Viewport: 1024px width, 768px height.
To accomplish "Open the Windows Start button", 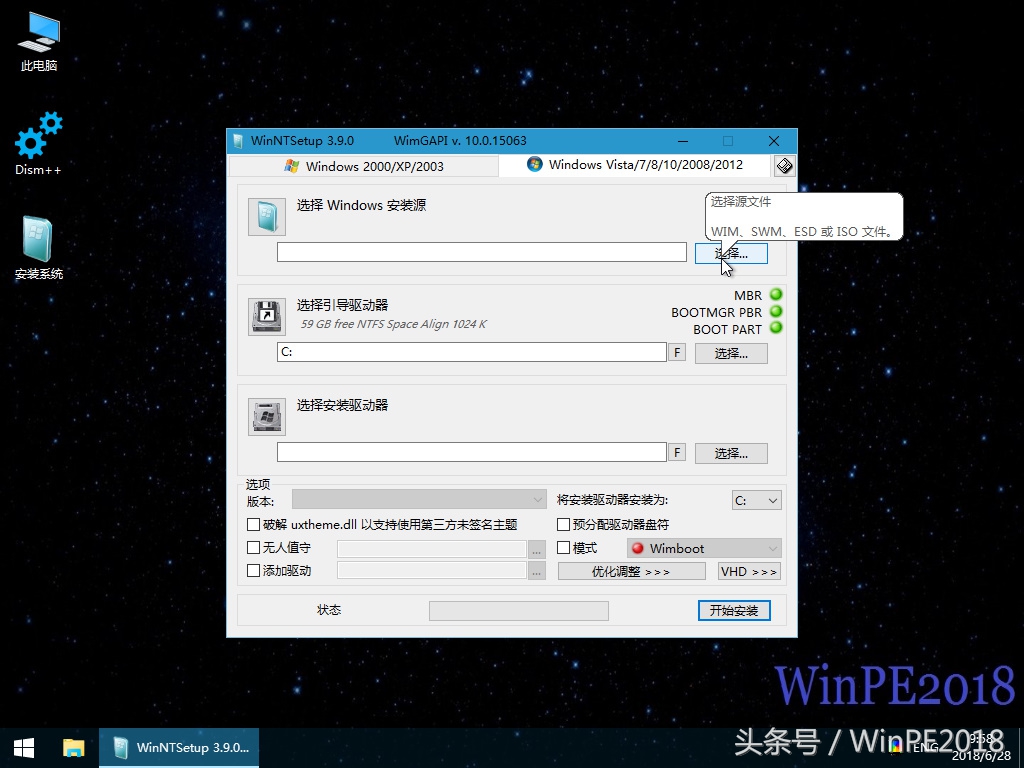I will 24,748.
